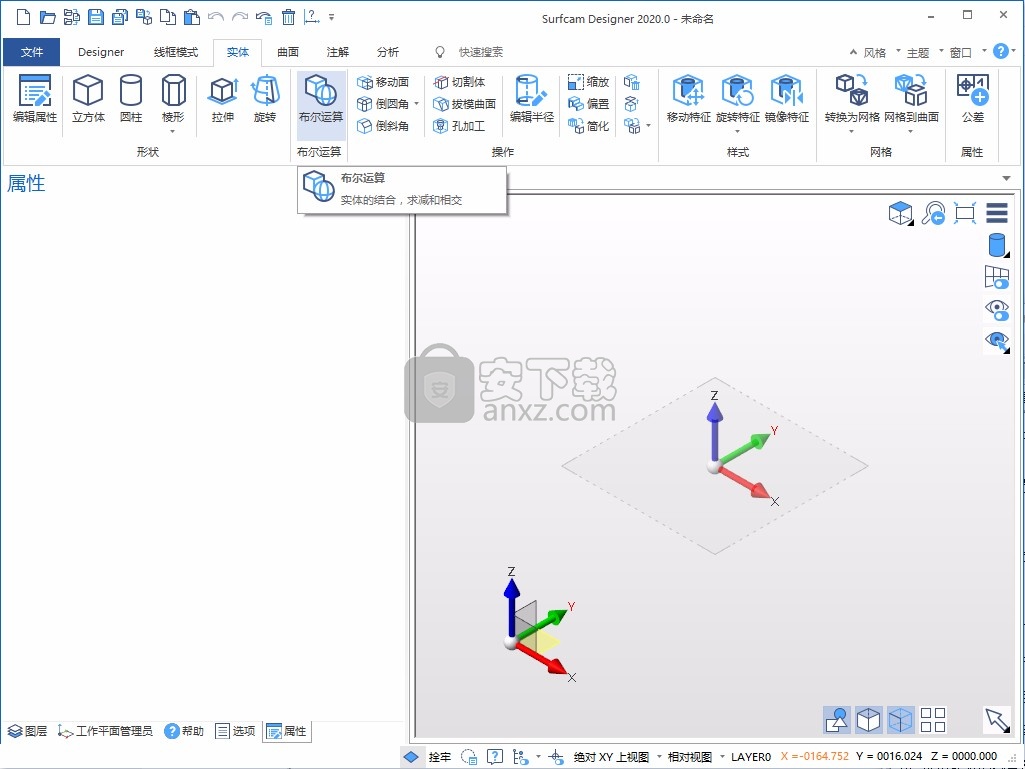Select the 棱形 prism shape tool

pos(173,99)
